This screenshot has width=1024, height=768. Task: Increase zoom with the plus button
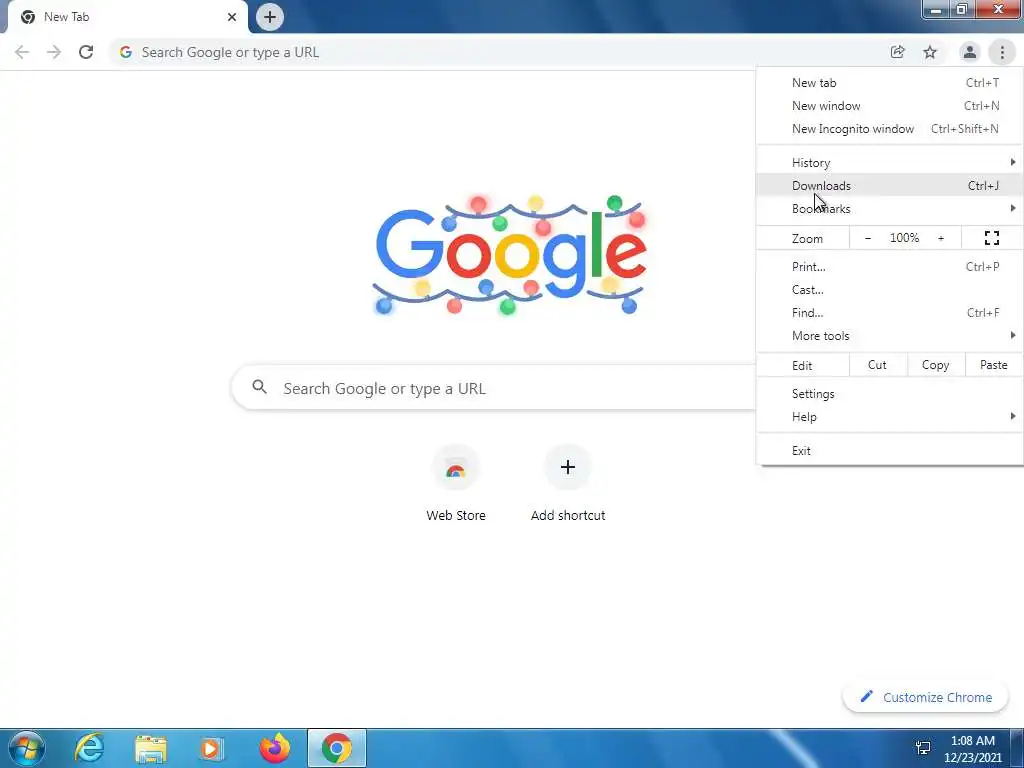tap(941, 238)
